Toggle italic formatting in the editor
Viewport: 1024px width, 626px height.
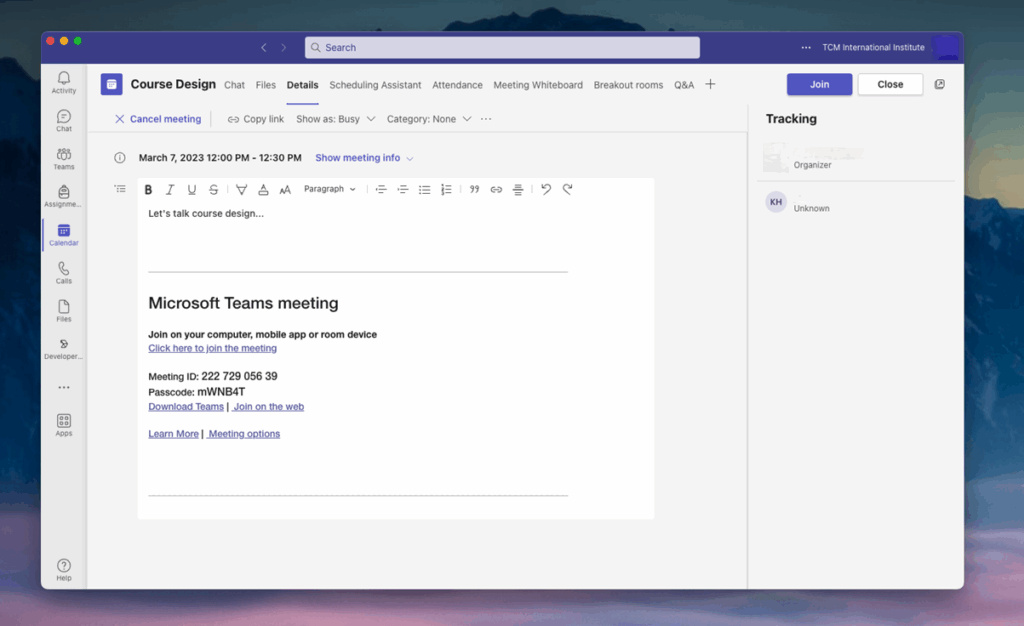[x=170, y=189]
